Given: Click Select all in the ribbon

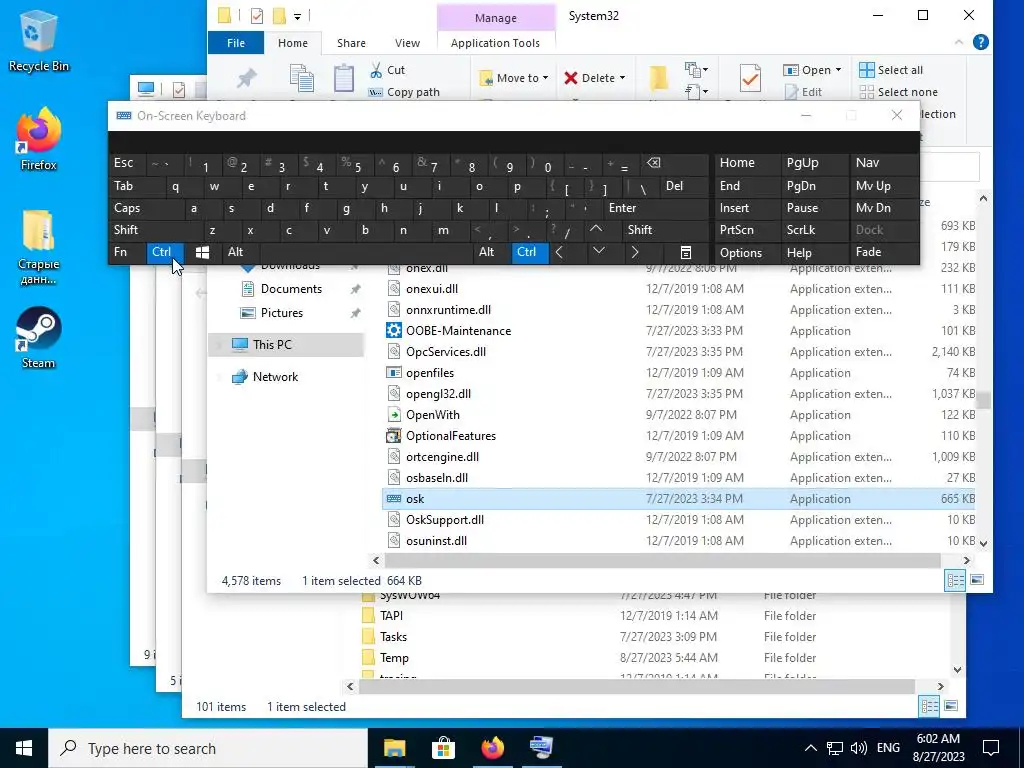Looking at the screenshot, I should (891, 70).
